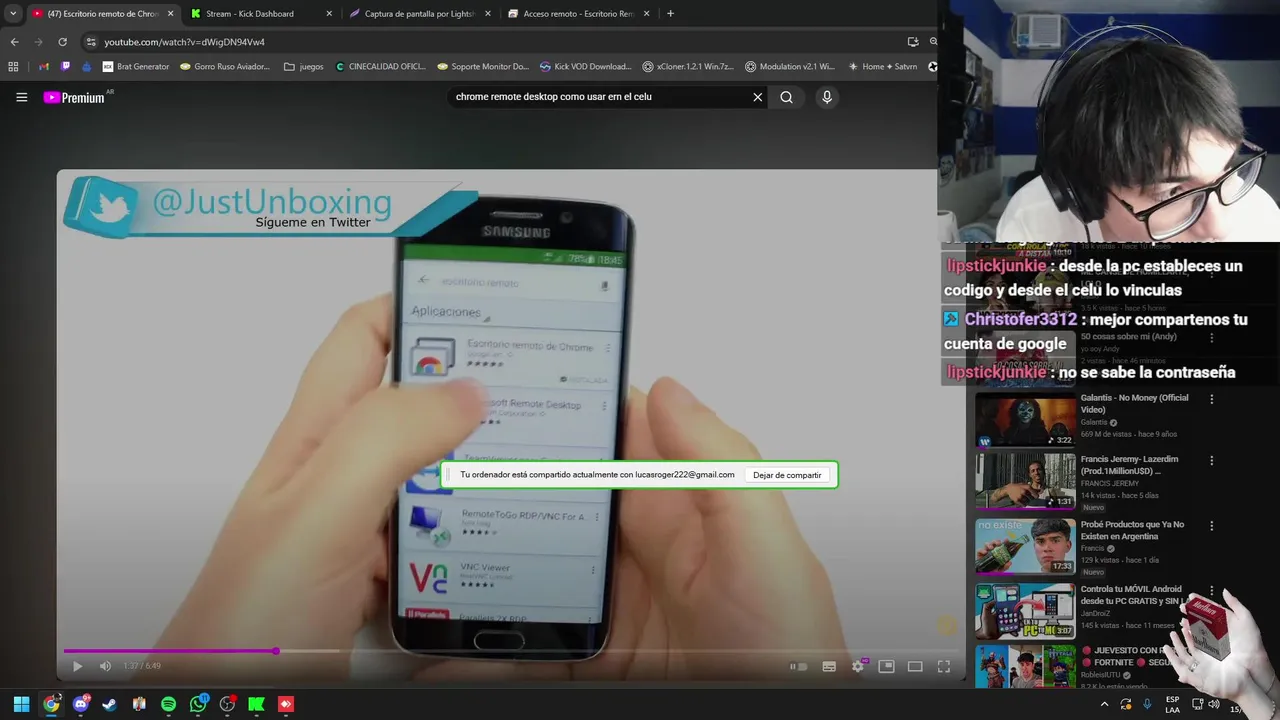Image resolution: width=1280 pixels, height=720 pixels.
Task: Open more options for Galantis No Money video
Action: pyautogui.click(x=1211, y=399)
